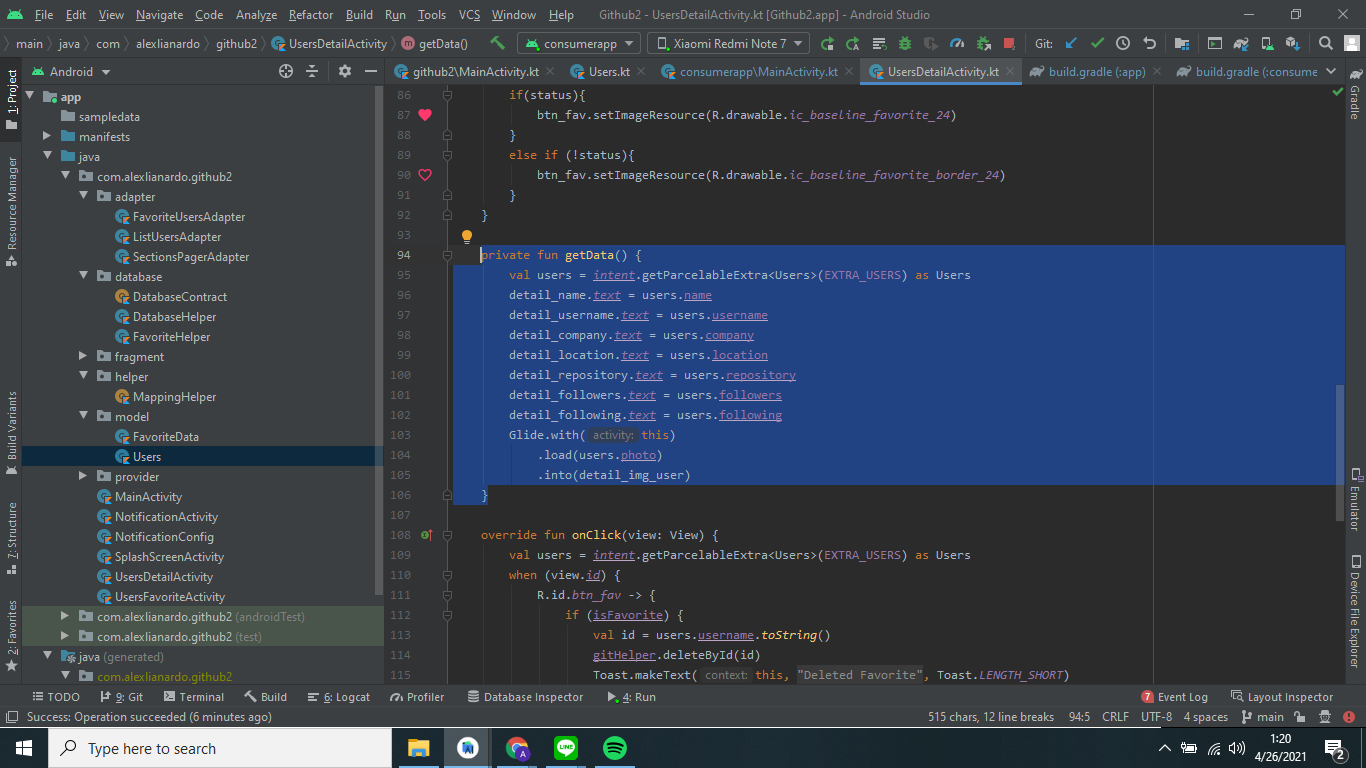Debug the consumerapp configuration
This screenshot has height=768, width=1366.
click(903, 43)
